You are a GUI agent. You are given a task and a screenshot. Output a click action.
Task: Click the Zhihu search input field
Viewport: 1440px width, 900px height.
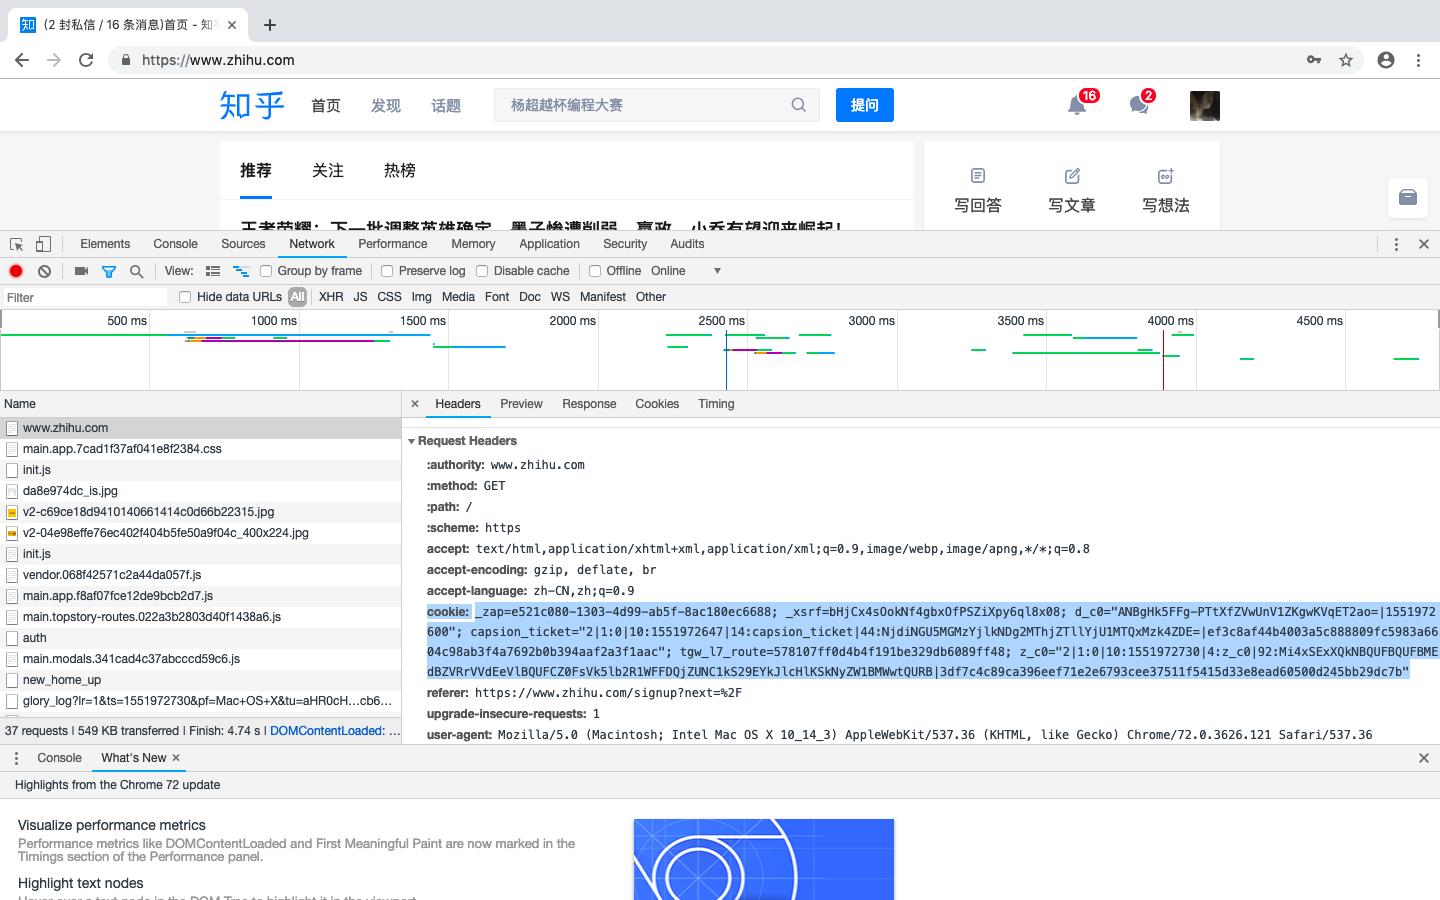coord(650,104)
